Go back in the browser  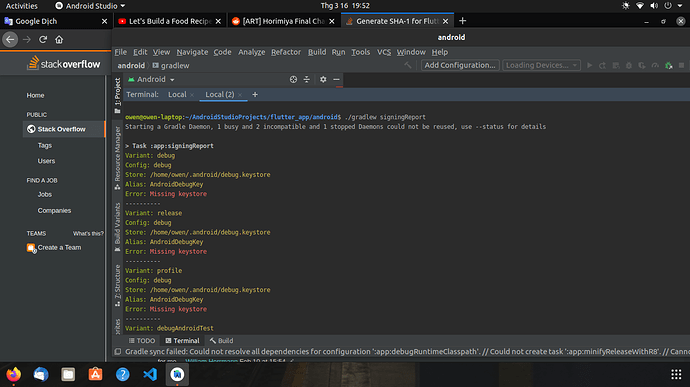(x=10, y=39)
